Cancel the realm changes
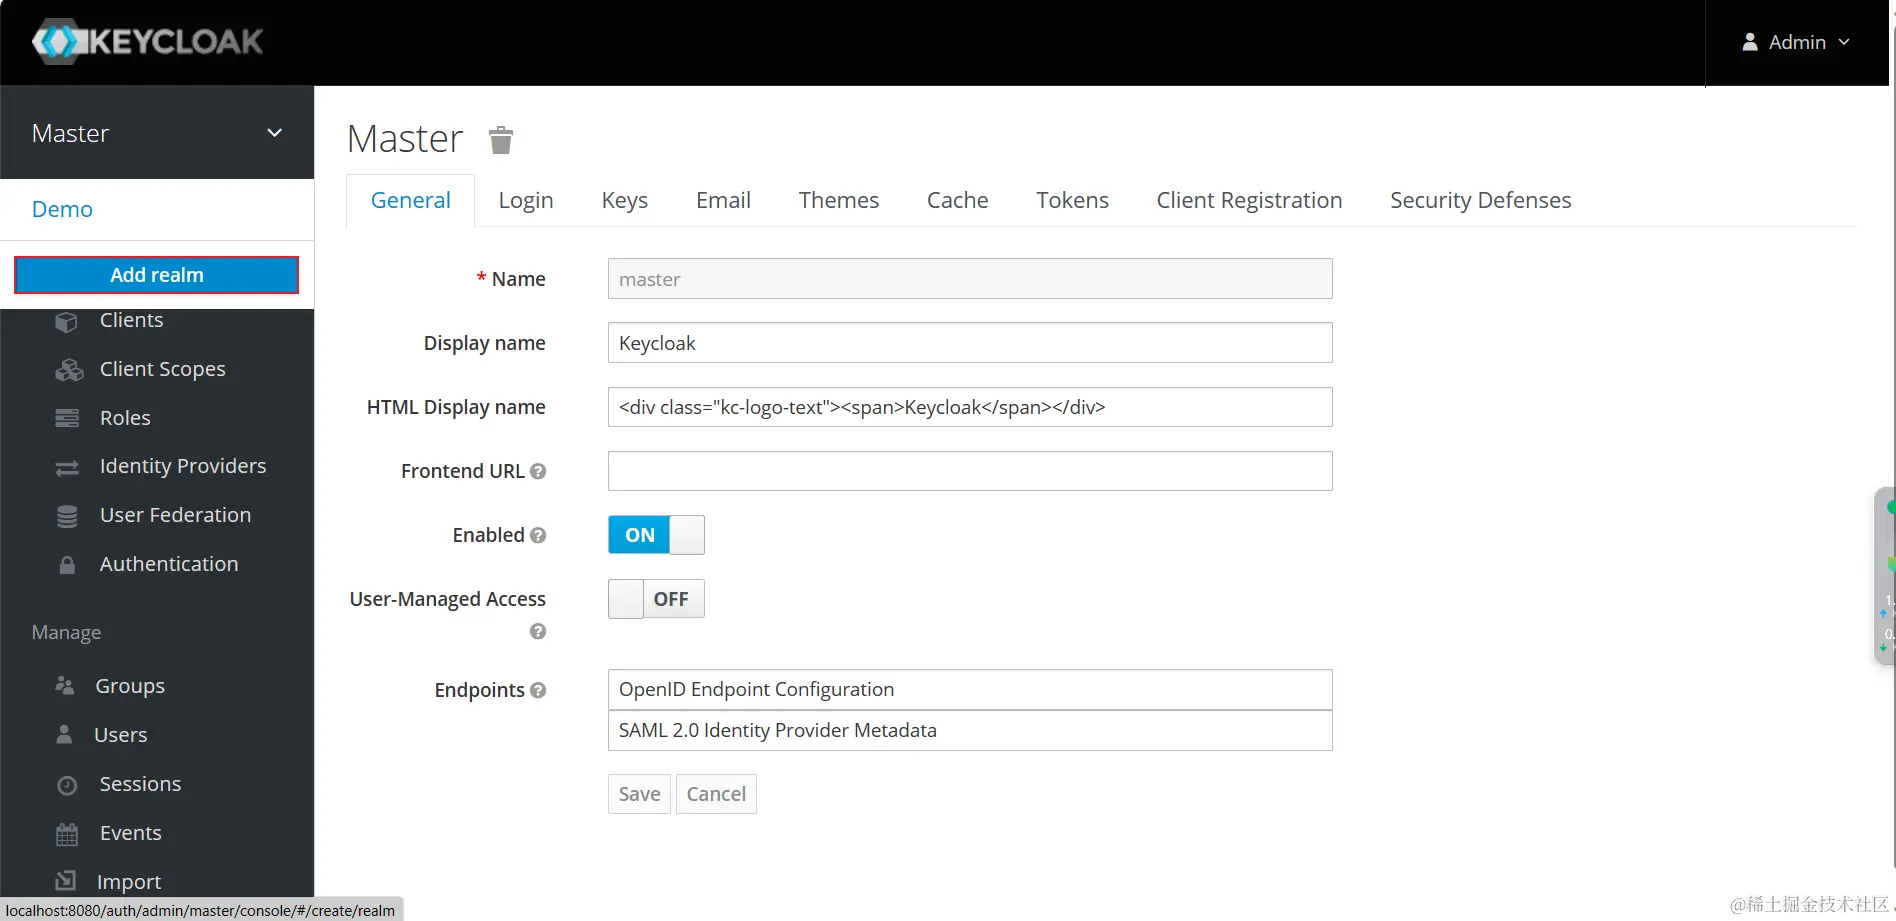Screen dimensions: 1896x921 tap(716, 794)
